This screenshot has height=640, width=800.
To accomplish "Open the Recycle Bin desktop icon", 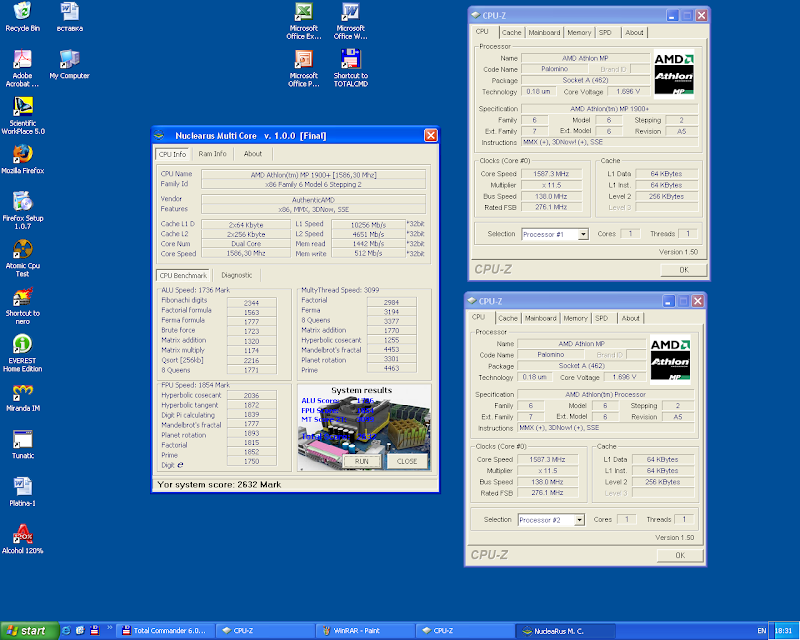I will [22, 16].
